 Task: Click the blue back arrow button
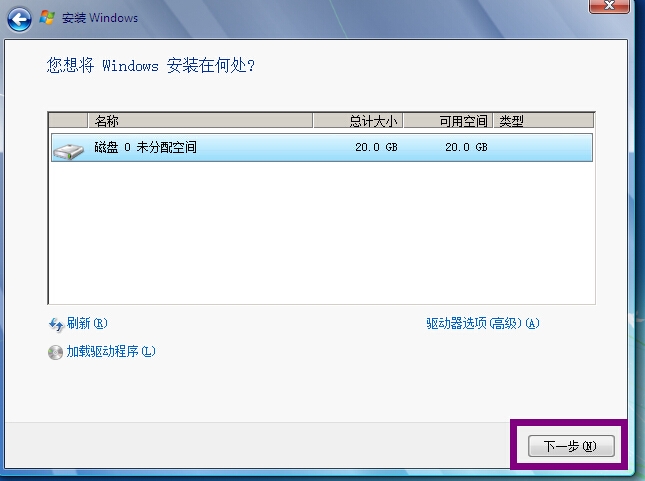19,19
